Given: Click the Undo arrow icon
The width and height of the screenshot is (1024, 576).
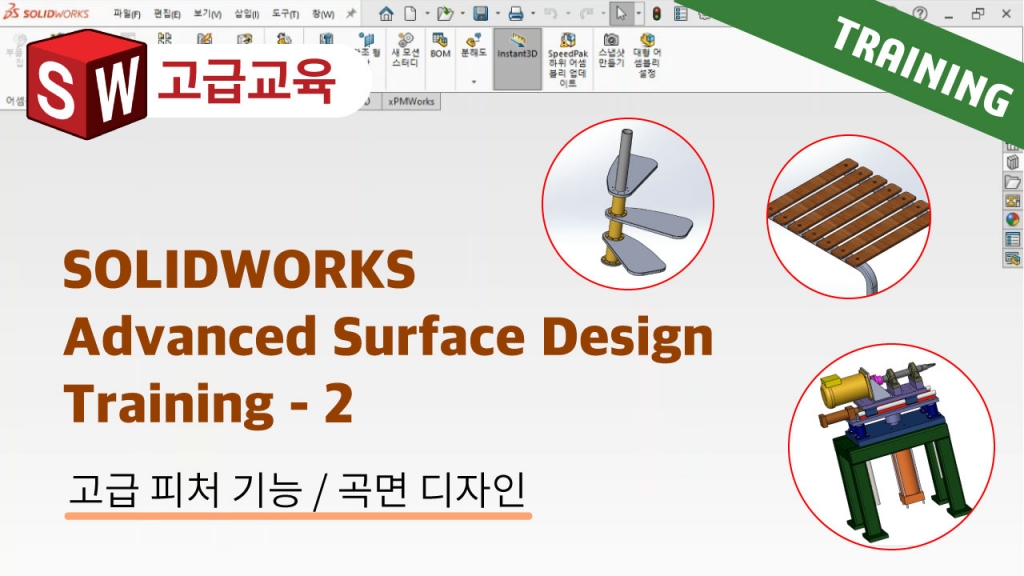Looking at the screenshot, I should (551, 13).
